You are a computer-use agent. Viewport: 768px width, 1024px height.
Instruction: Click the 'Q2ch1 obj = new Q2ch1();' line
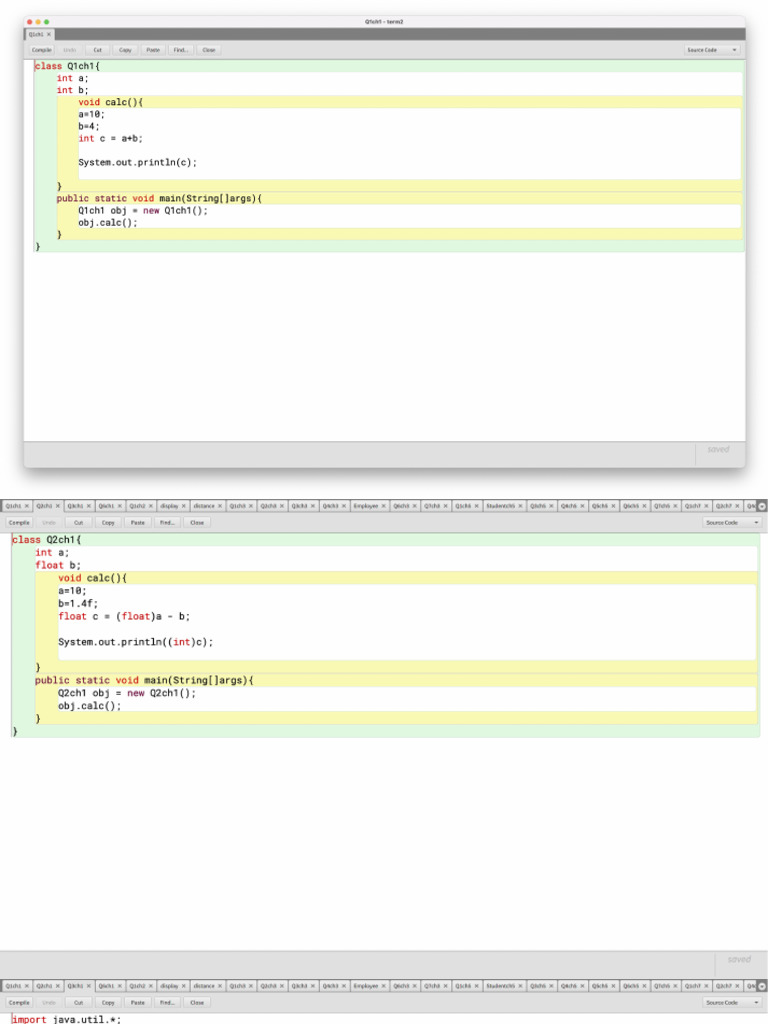click(127, 693)
